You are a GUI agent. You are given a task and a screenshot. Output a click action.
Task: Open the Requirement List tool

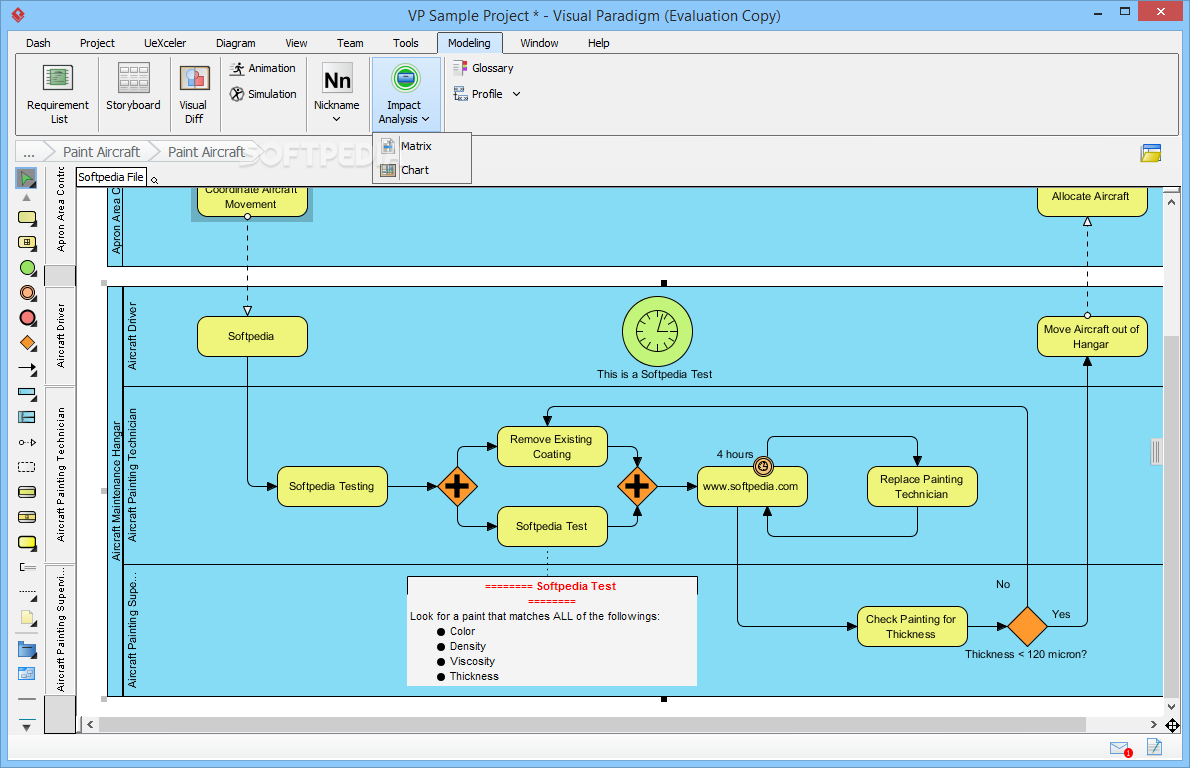pos(58,94)
